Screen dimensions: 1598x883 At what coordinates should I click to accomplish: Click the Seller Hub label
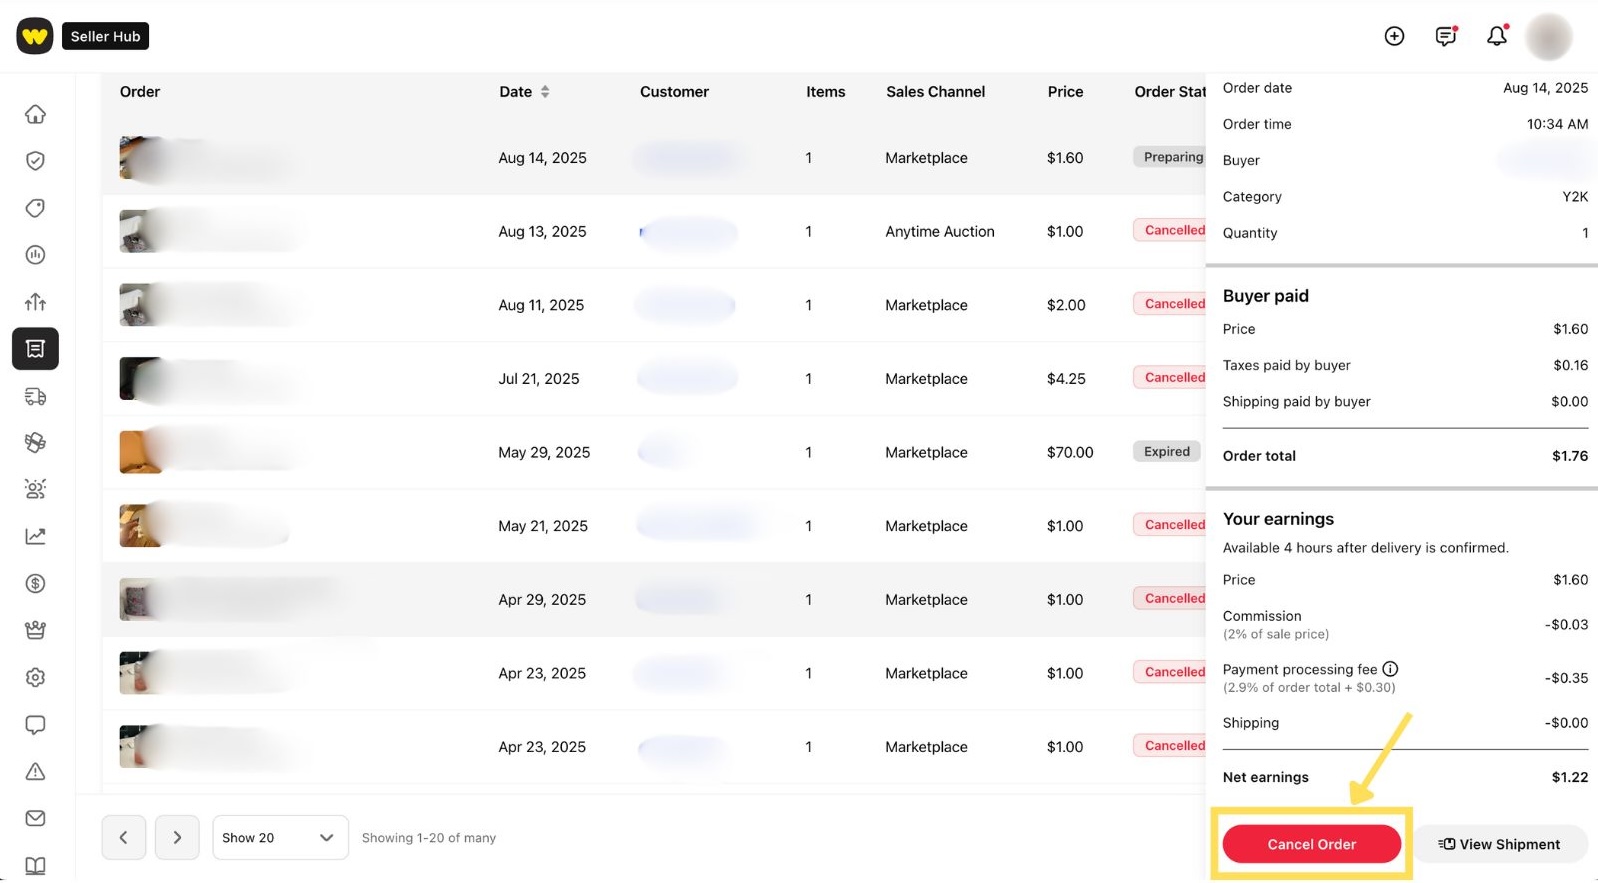click(x=105, y=36)
